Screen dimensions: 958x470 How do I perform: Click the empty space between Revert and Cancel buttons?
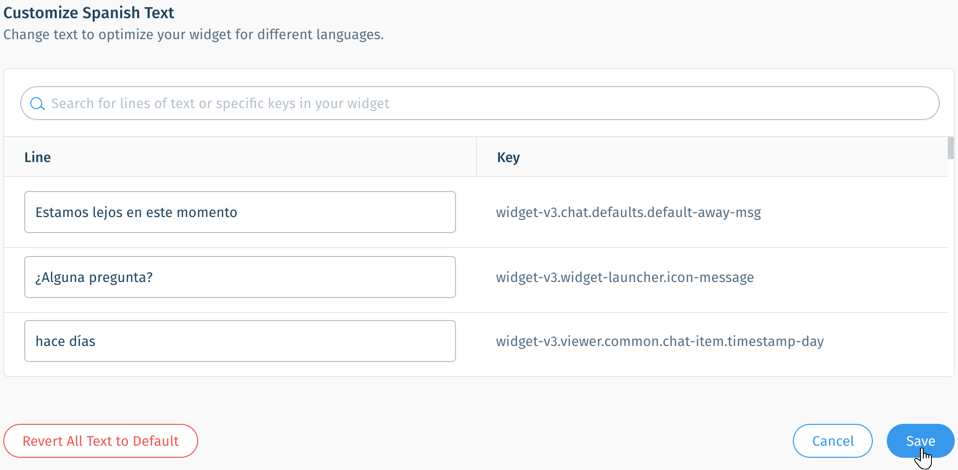(495, 441)
